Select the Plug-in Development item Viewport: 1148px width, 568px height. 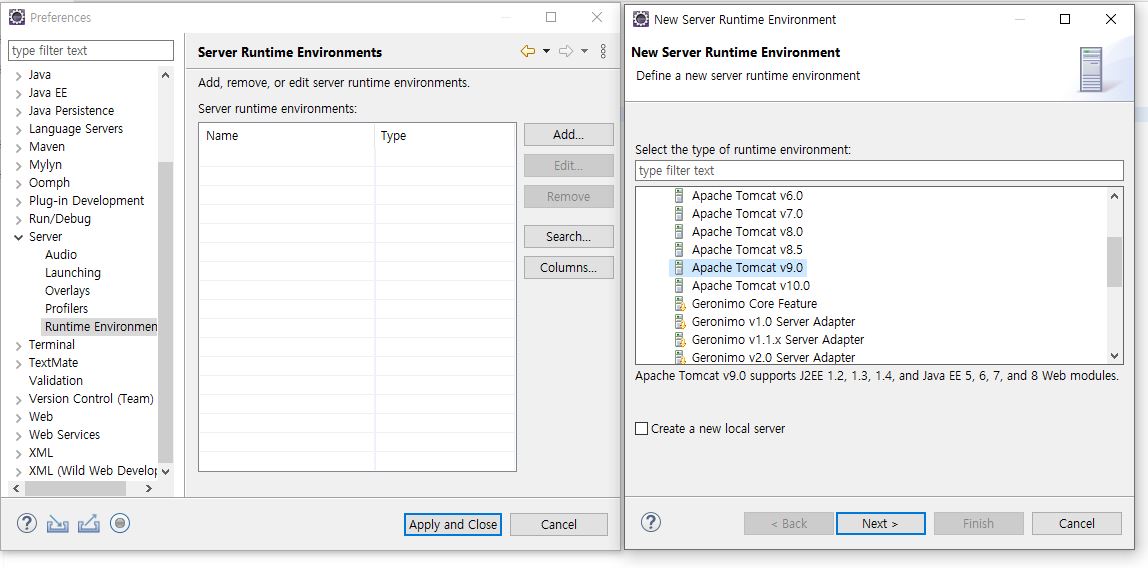86,201
